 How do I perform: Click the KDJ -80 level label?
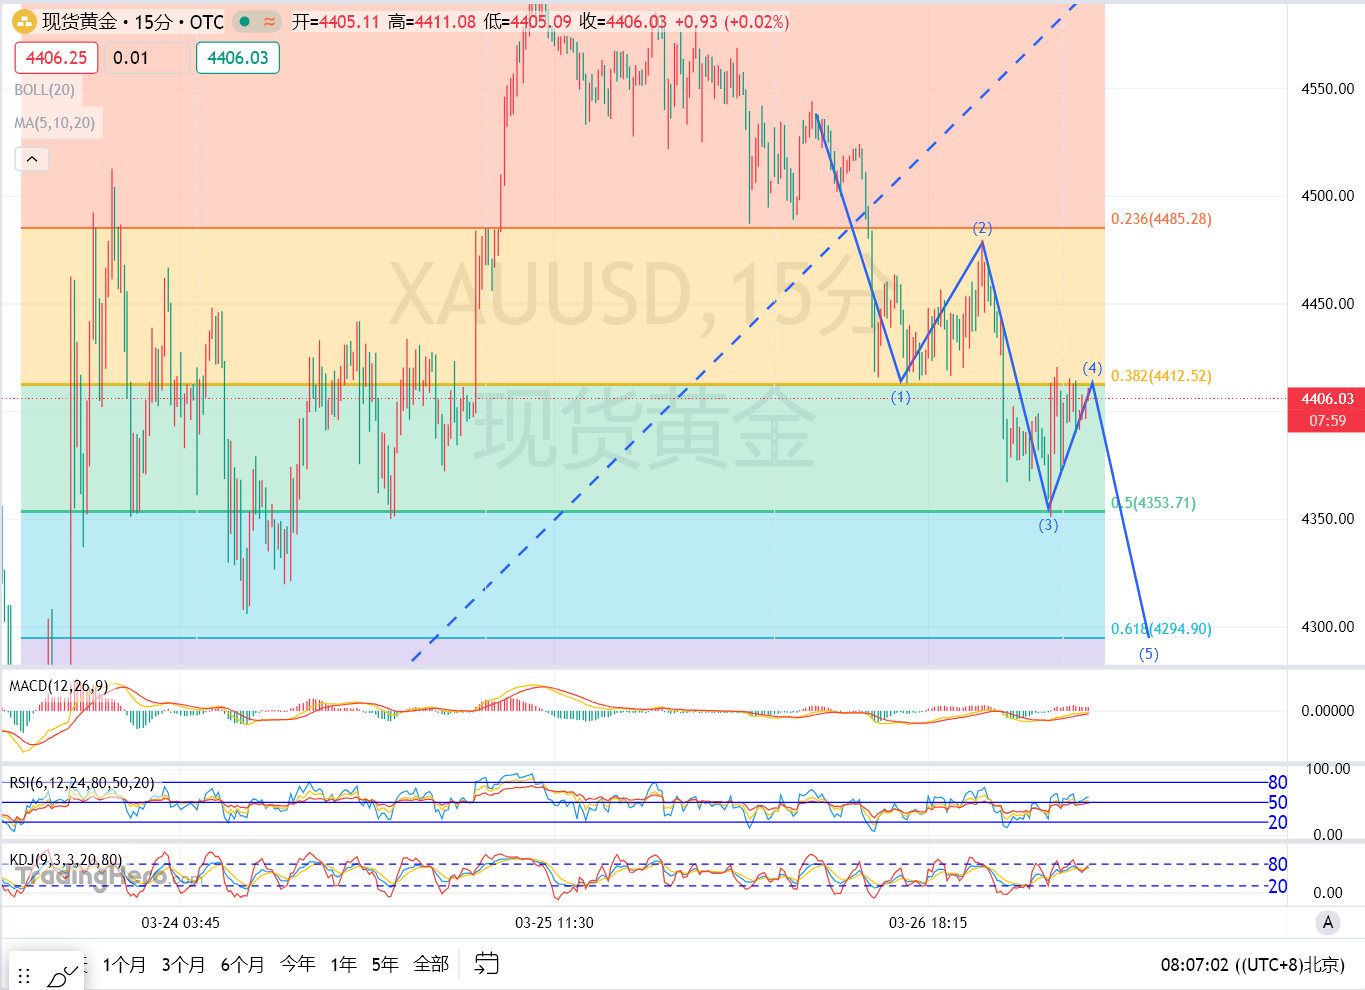1276,864
